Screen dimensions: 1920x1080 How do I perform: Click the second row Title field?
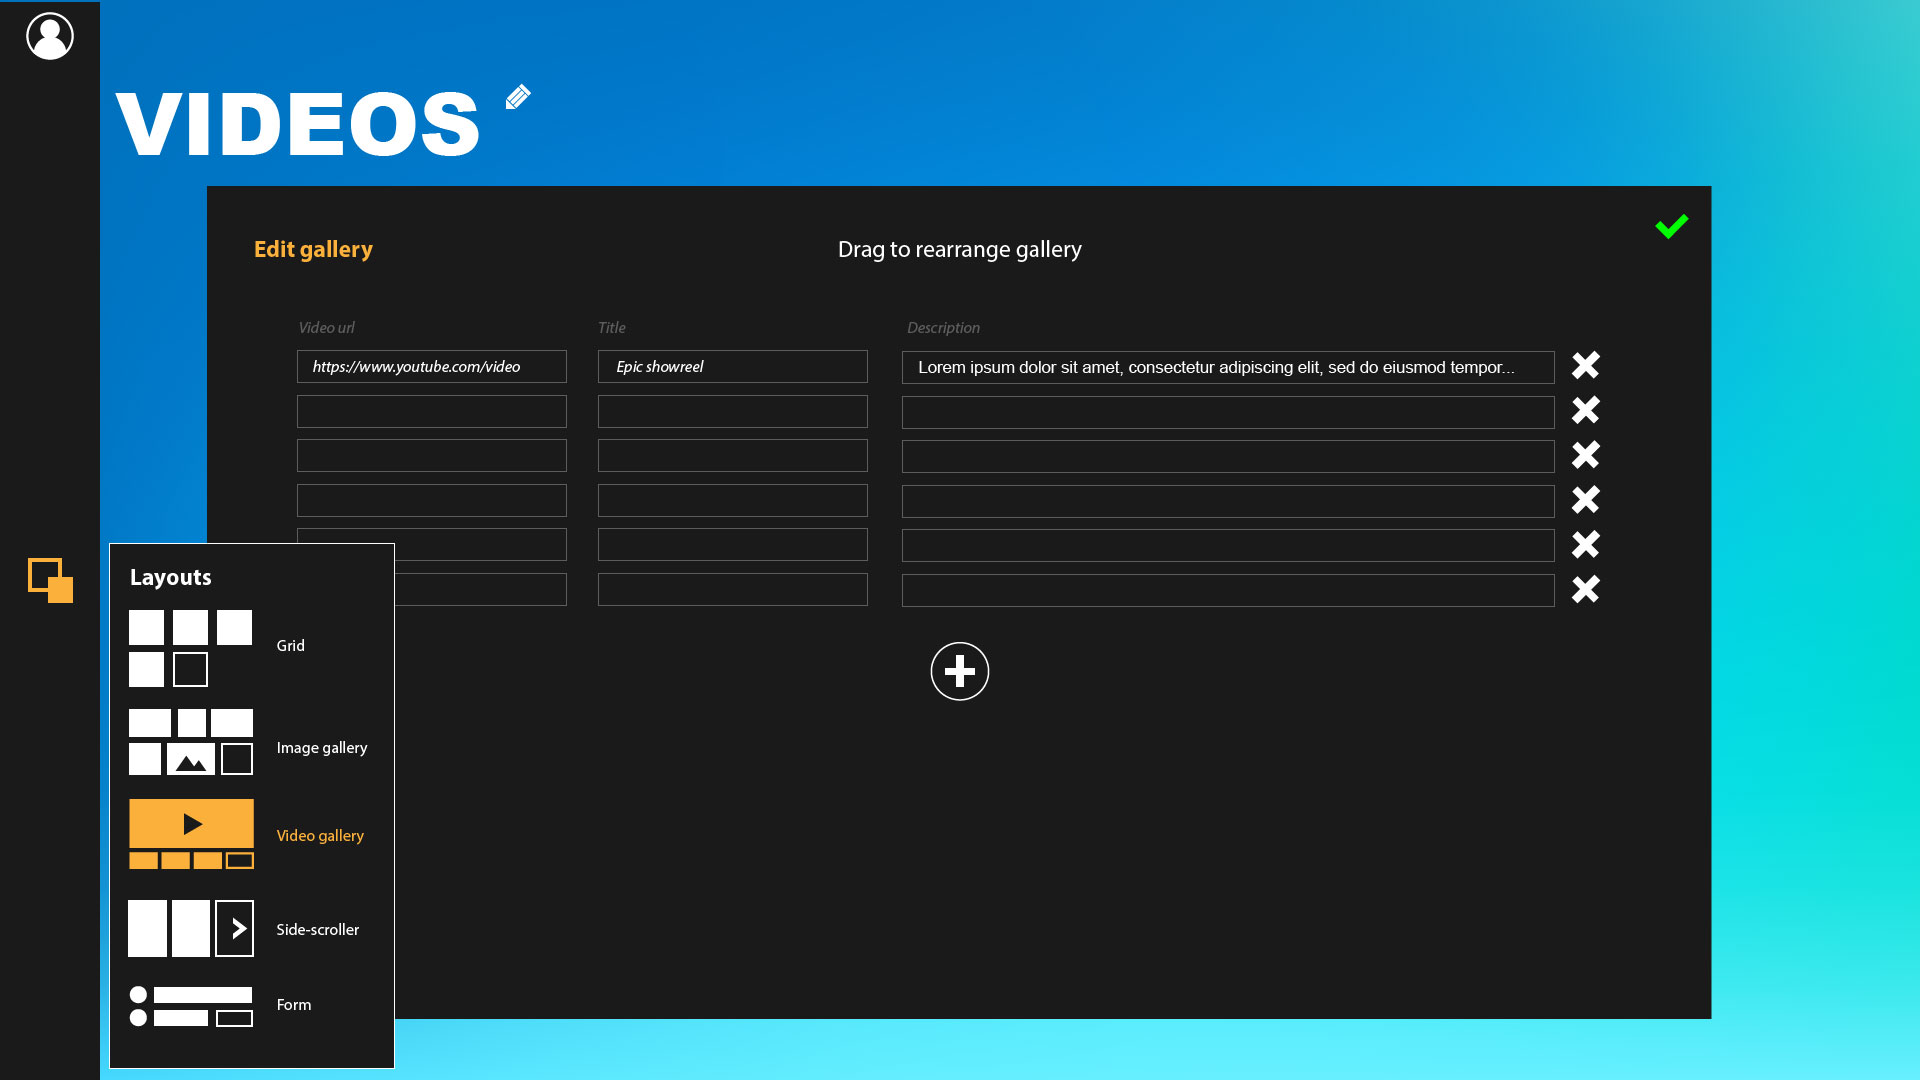(x=733, y=411)
